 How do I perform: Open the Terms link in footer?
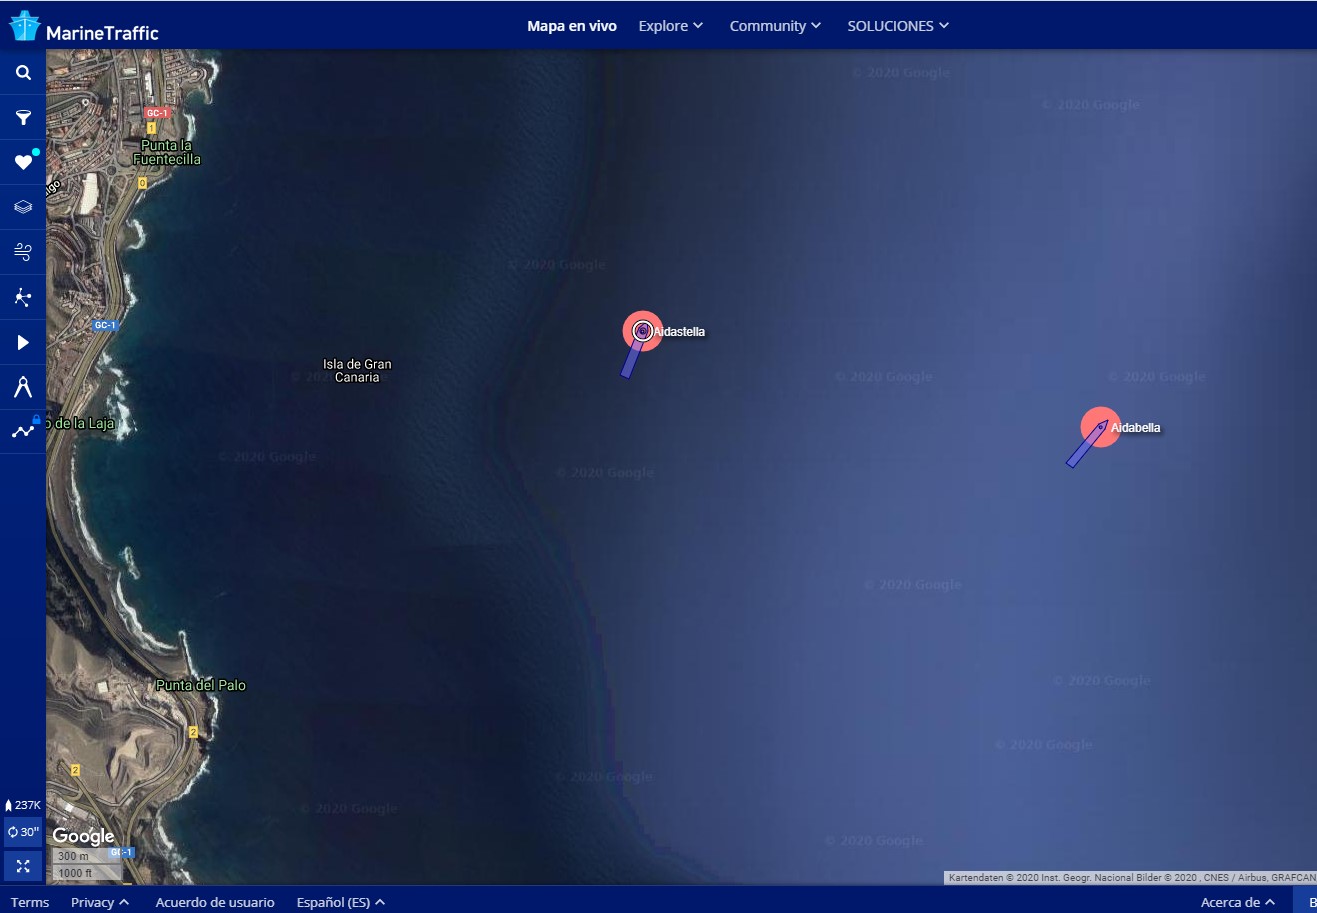point(30,902)
